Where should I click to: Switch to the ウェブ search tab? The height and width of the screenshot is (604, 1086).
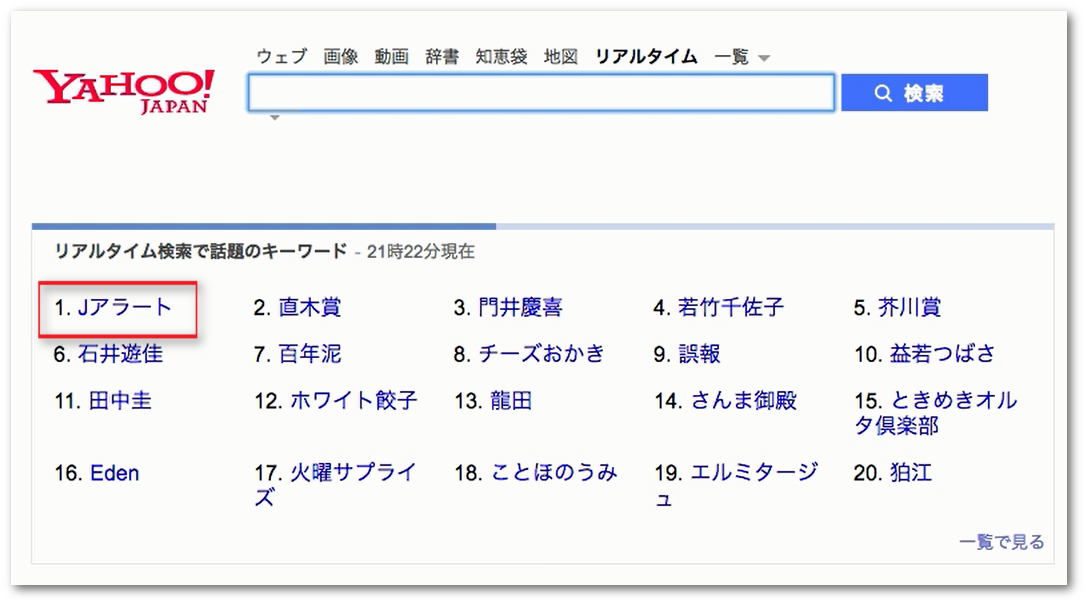(281, 57)
